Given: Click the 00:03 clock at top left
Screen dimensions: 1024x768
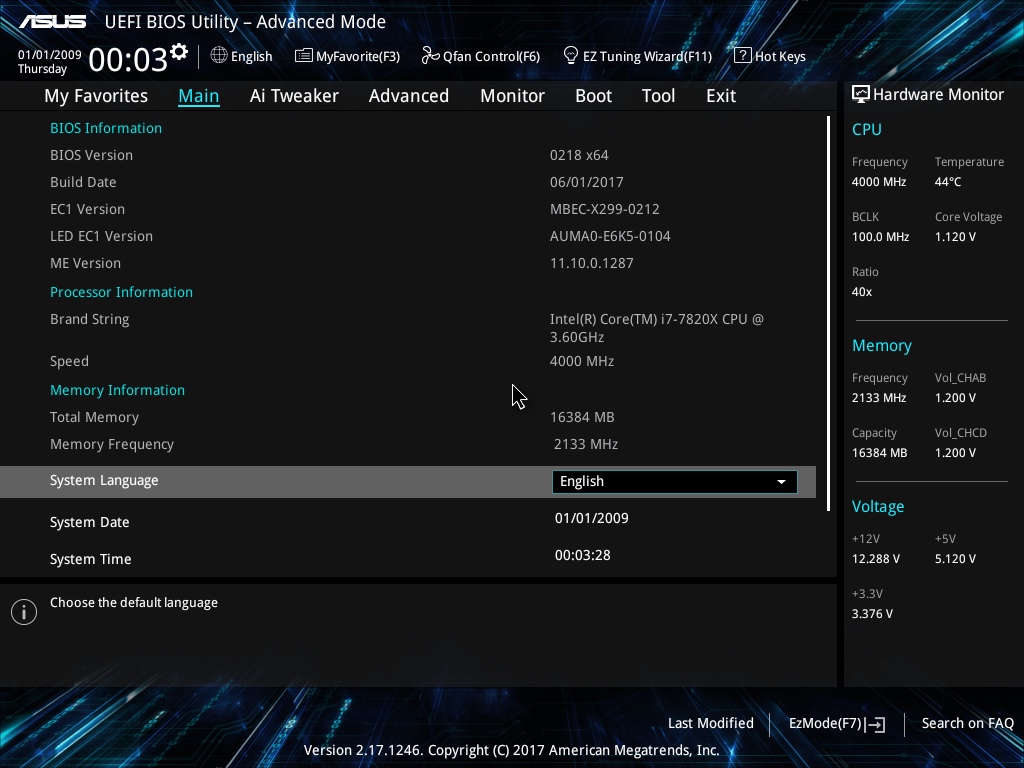Looking at the screenshot, I should [x=128, y=60].
